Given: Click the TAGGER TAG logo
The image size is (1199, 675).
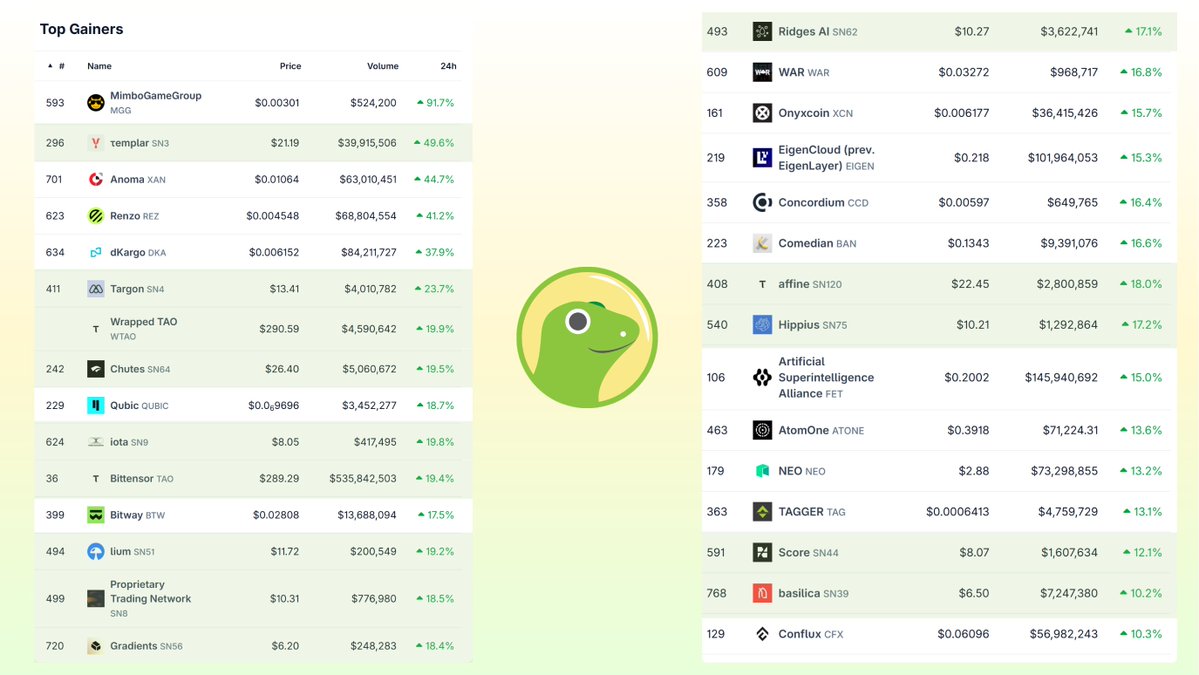Looking at the screenshot, I should point(762,511).
